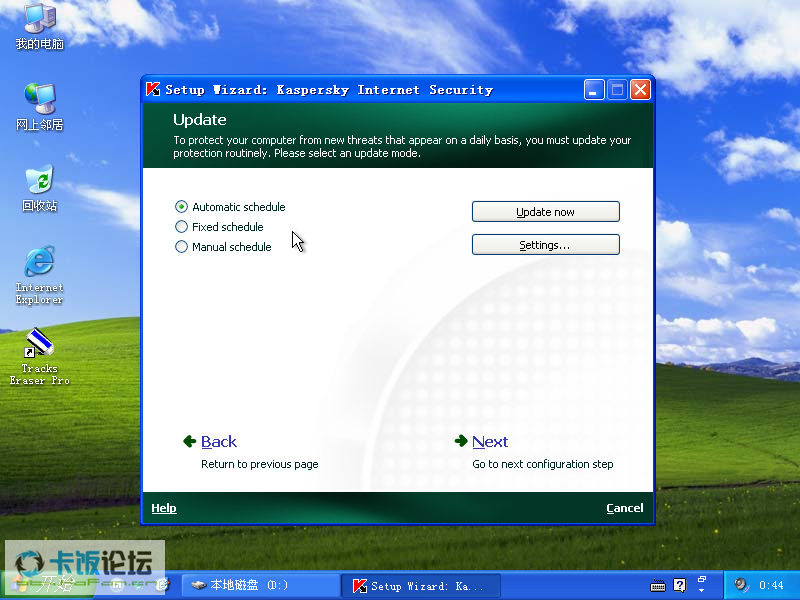Select the Tracks Eraser Pro shortcut
800x600 pixels.
click(x=39, y=357)
